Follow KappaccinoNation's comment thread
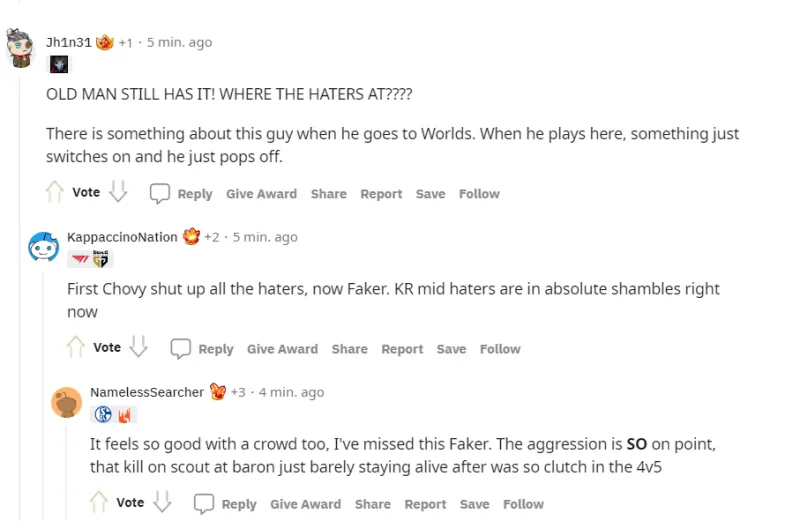The height and width of the screenshot is (521, 800). (x=500, y=349)
